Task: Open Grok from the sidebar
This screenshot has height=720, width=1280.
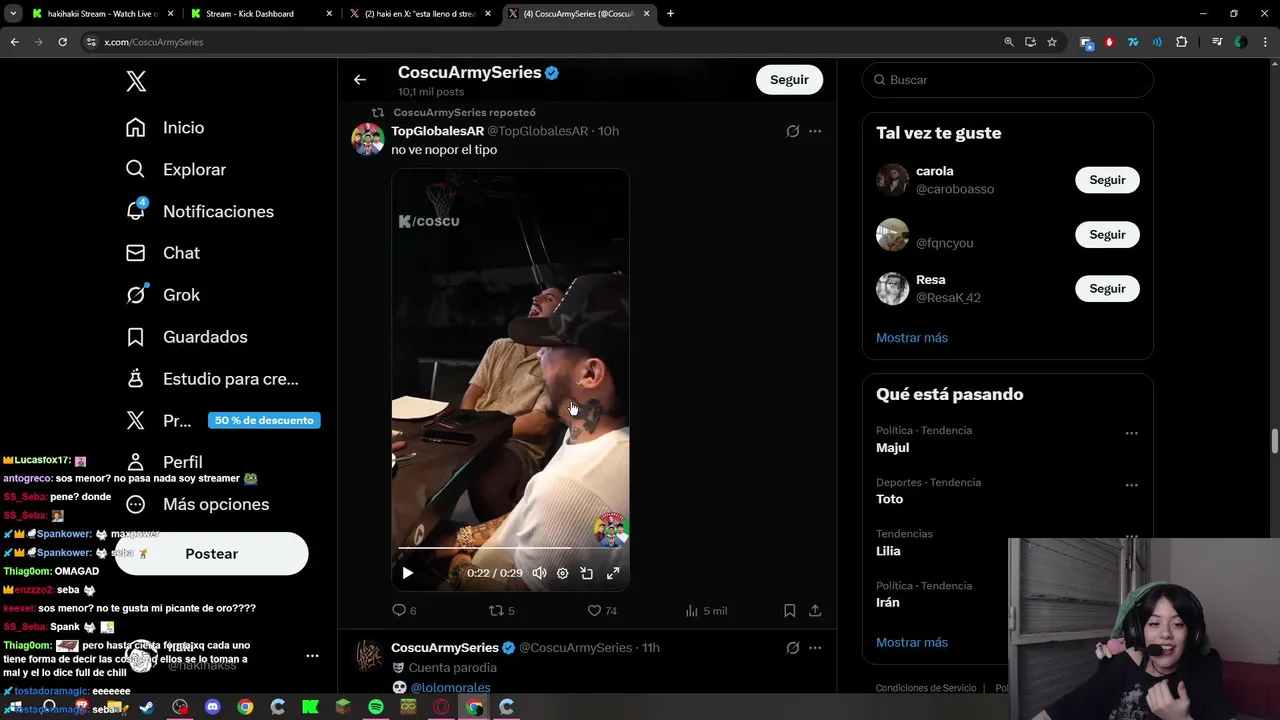Action: coord(163,295)
